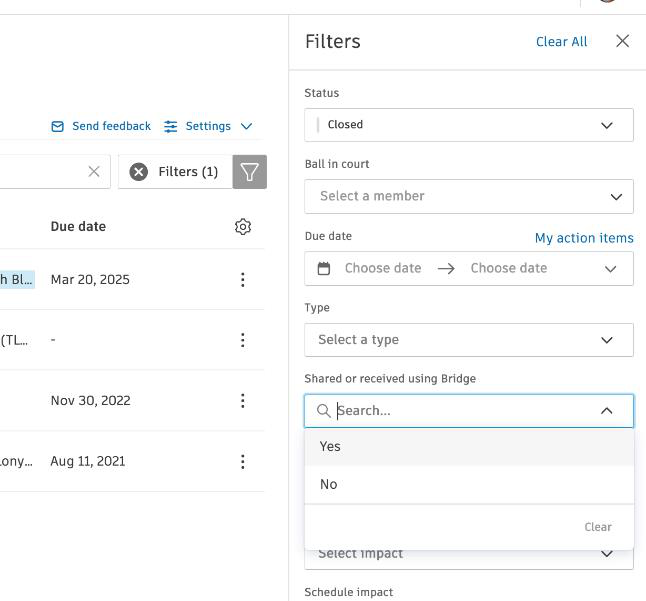Open the three-dot menu for the dash due date row
646x601 pixels.
(x=242, y=340)
